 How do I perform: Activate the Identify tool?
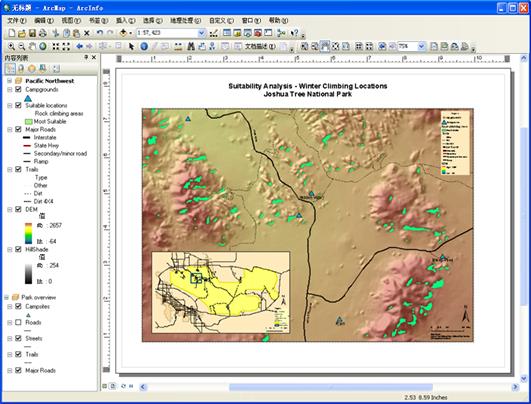click(144, 46)
